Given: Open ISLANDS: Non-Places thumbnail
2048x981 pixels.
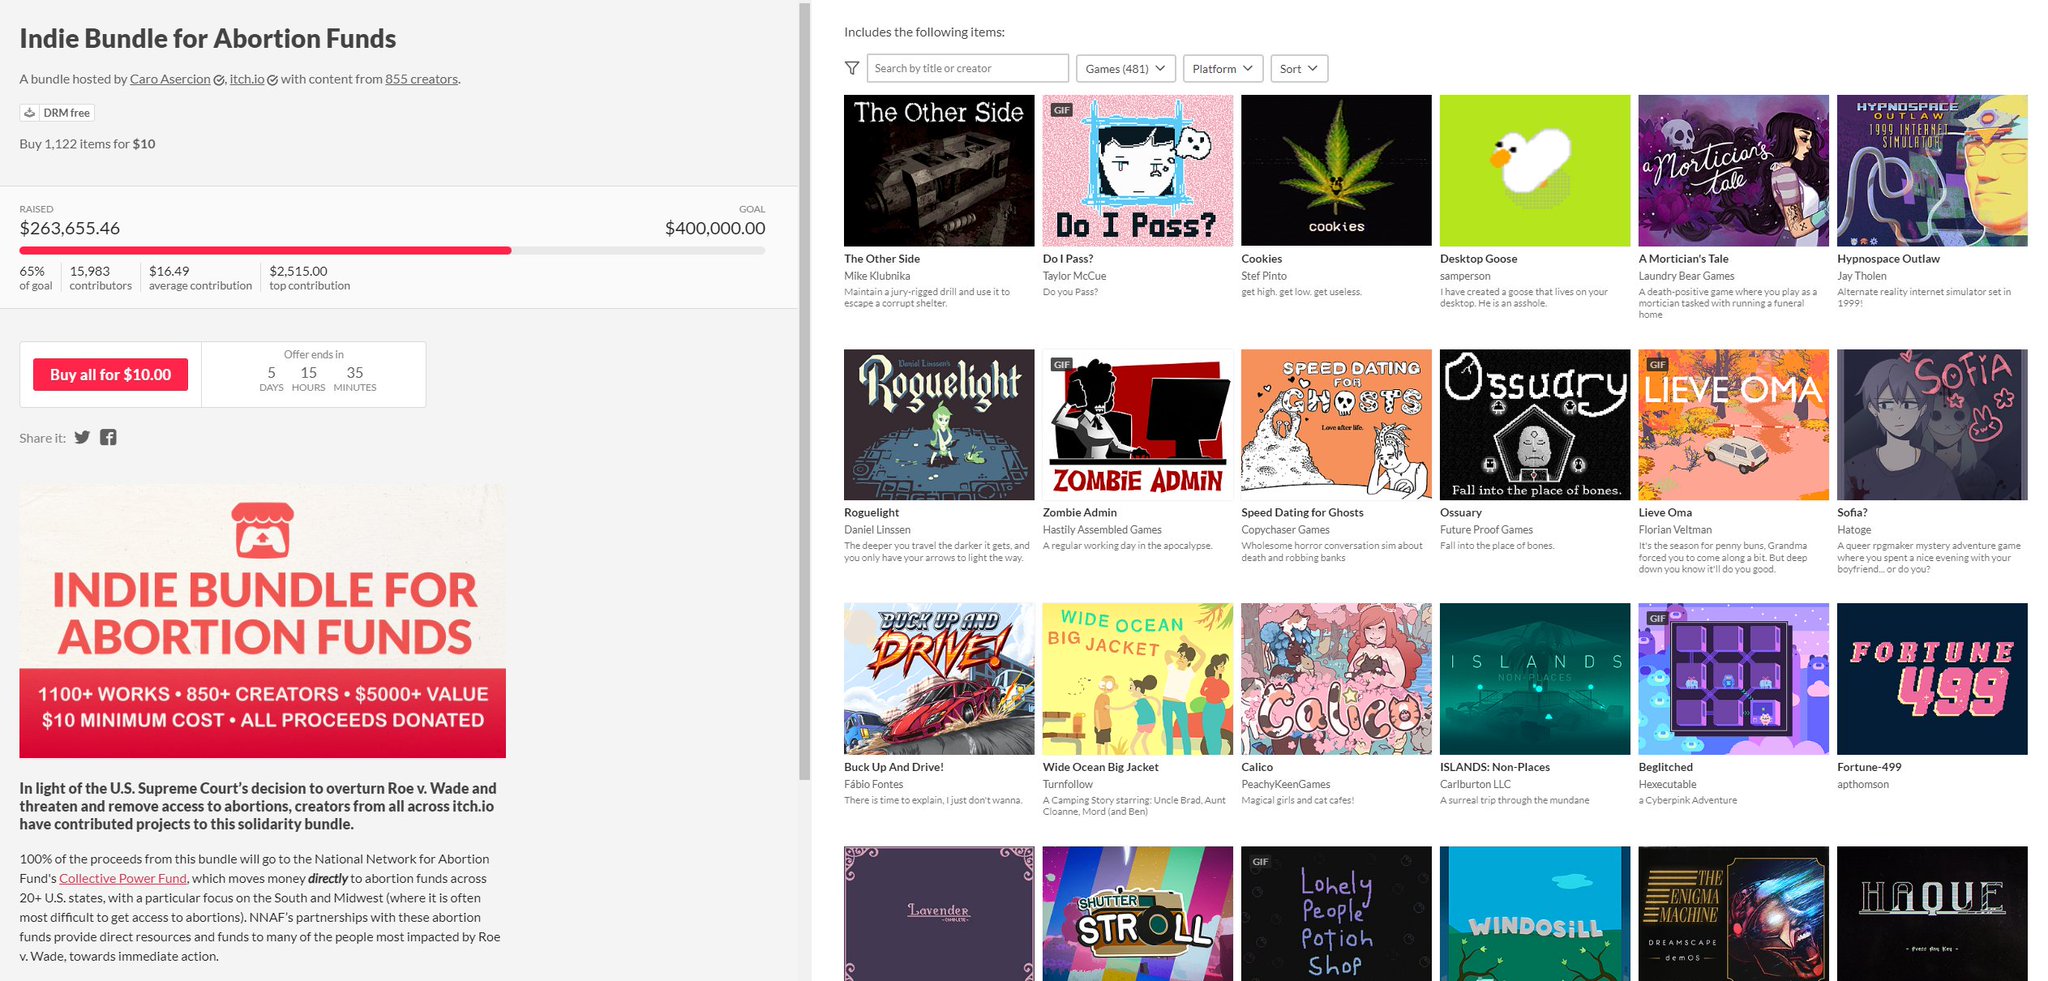Looking at the screenshot, I should (x=1535, y=679).
